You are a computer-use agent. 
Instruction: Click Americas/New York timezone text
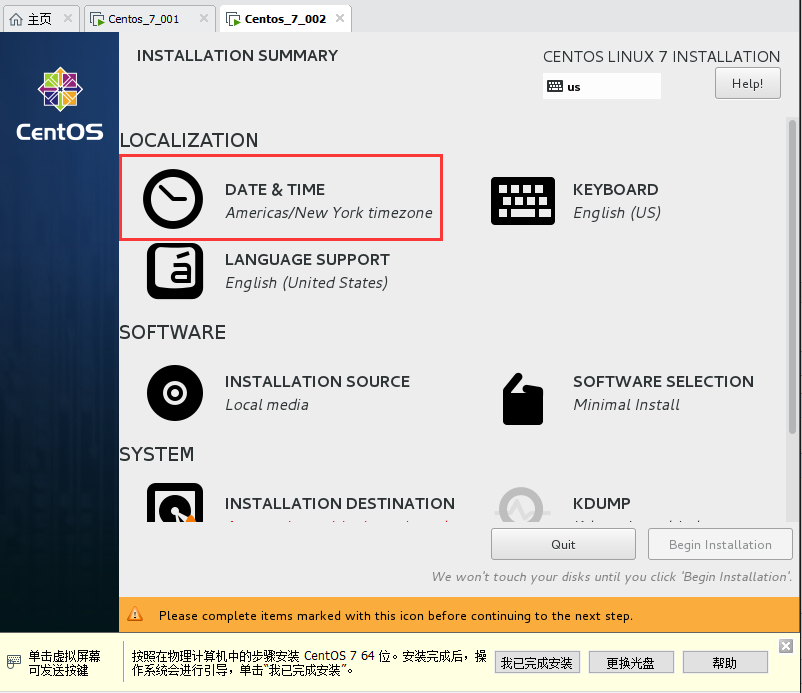329,213
